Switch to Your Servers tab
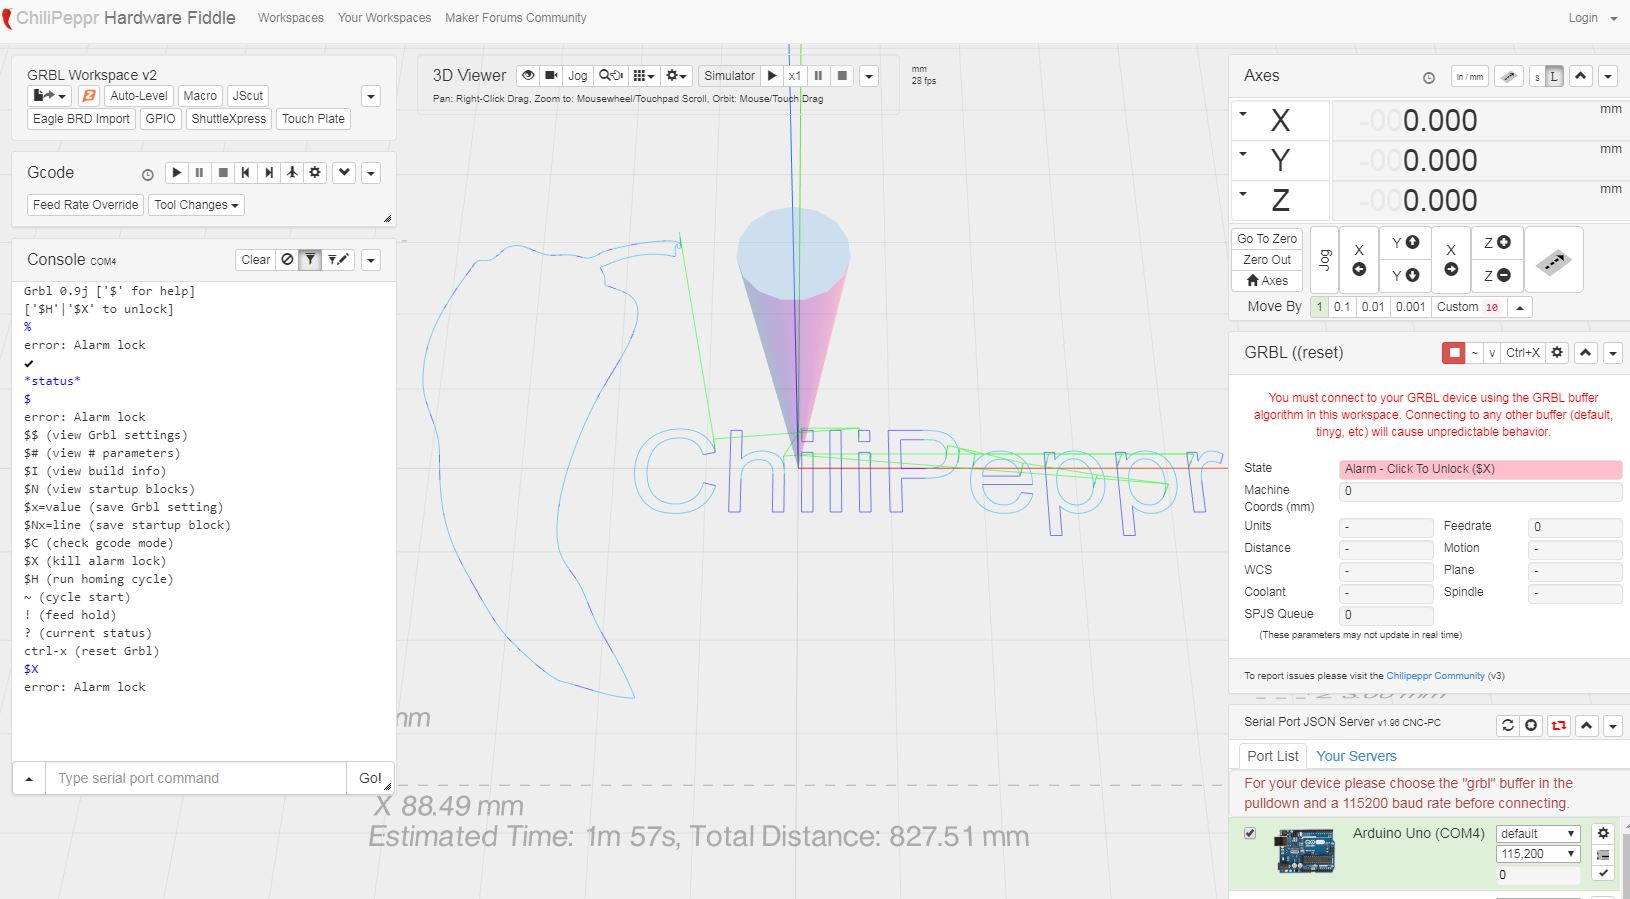 click(1356, 756)
